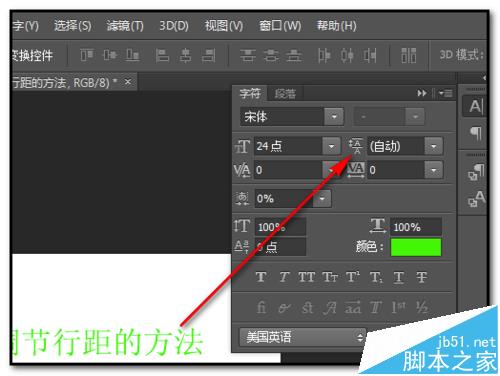The image size is (500, 376).
Task: Click the font size icon
Action: pyautogui.click(x=242, y=146)
